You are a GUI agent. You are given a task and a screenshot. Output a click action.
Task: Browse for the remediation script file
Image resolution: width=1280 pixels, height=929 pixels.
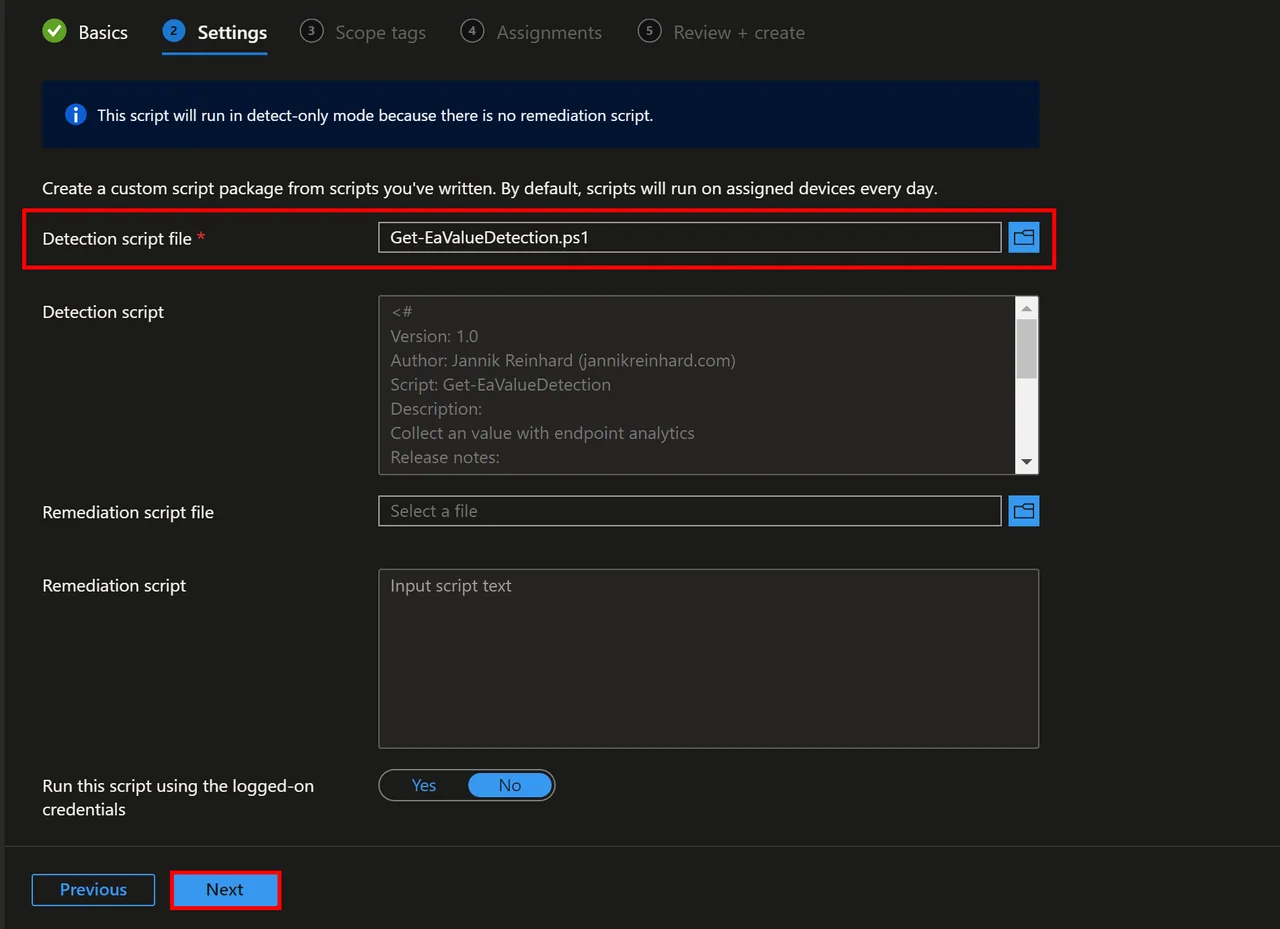(x=1024, y=511)
